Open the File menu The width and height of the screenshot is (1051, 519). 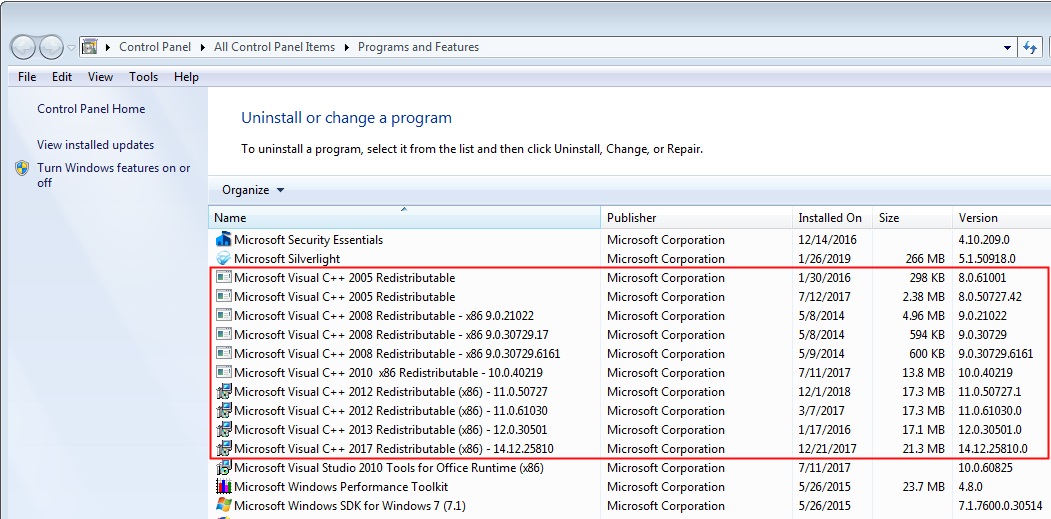point(27,76)
